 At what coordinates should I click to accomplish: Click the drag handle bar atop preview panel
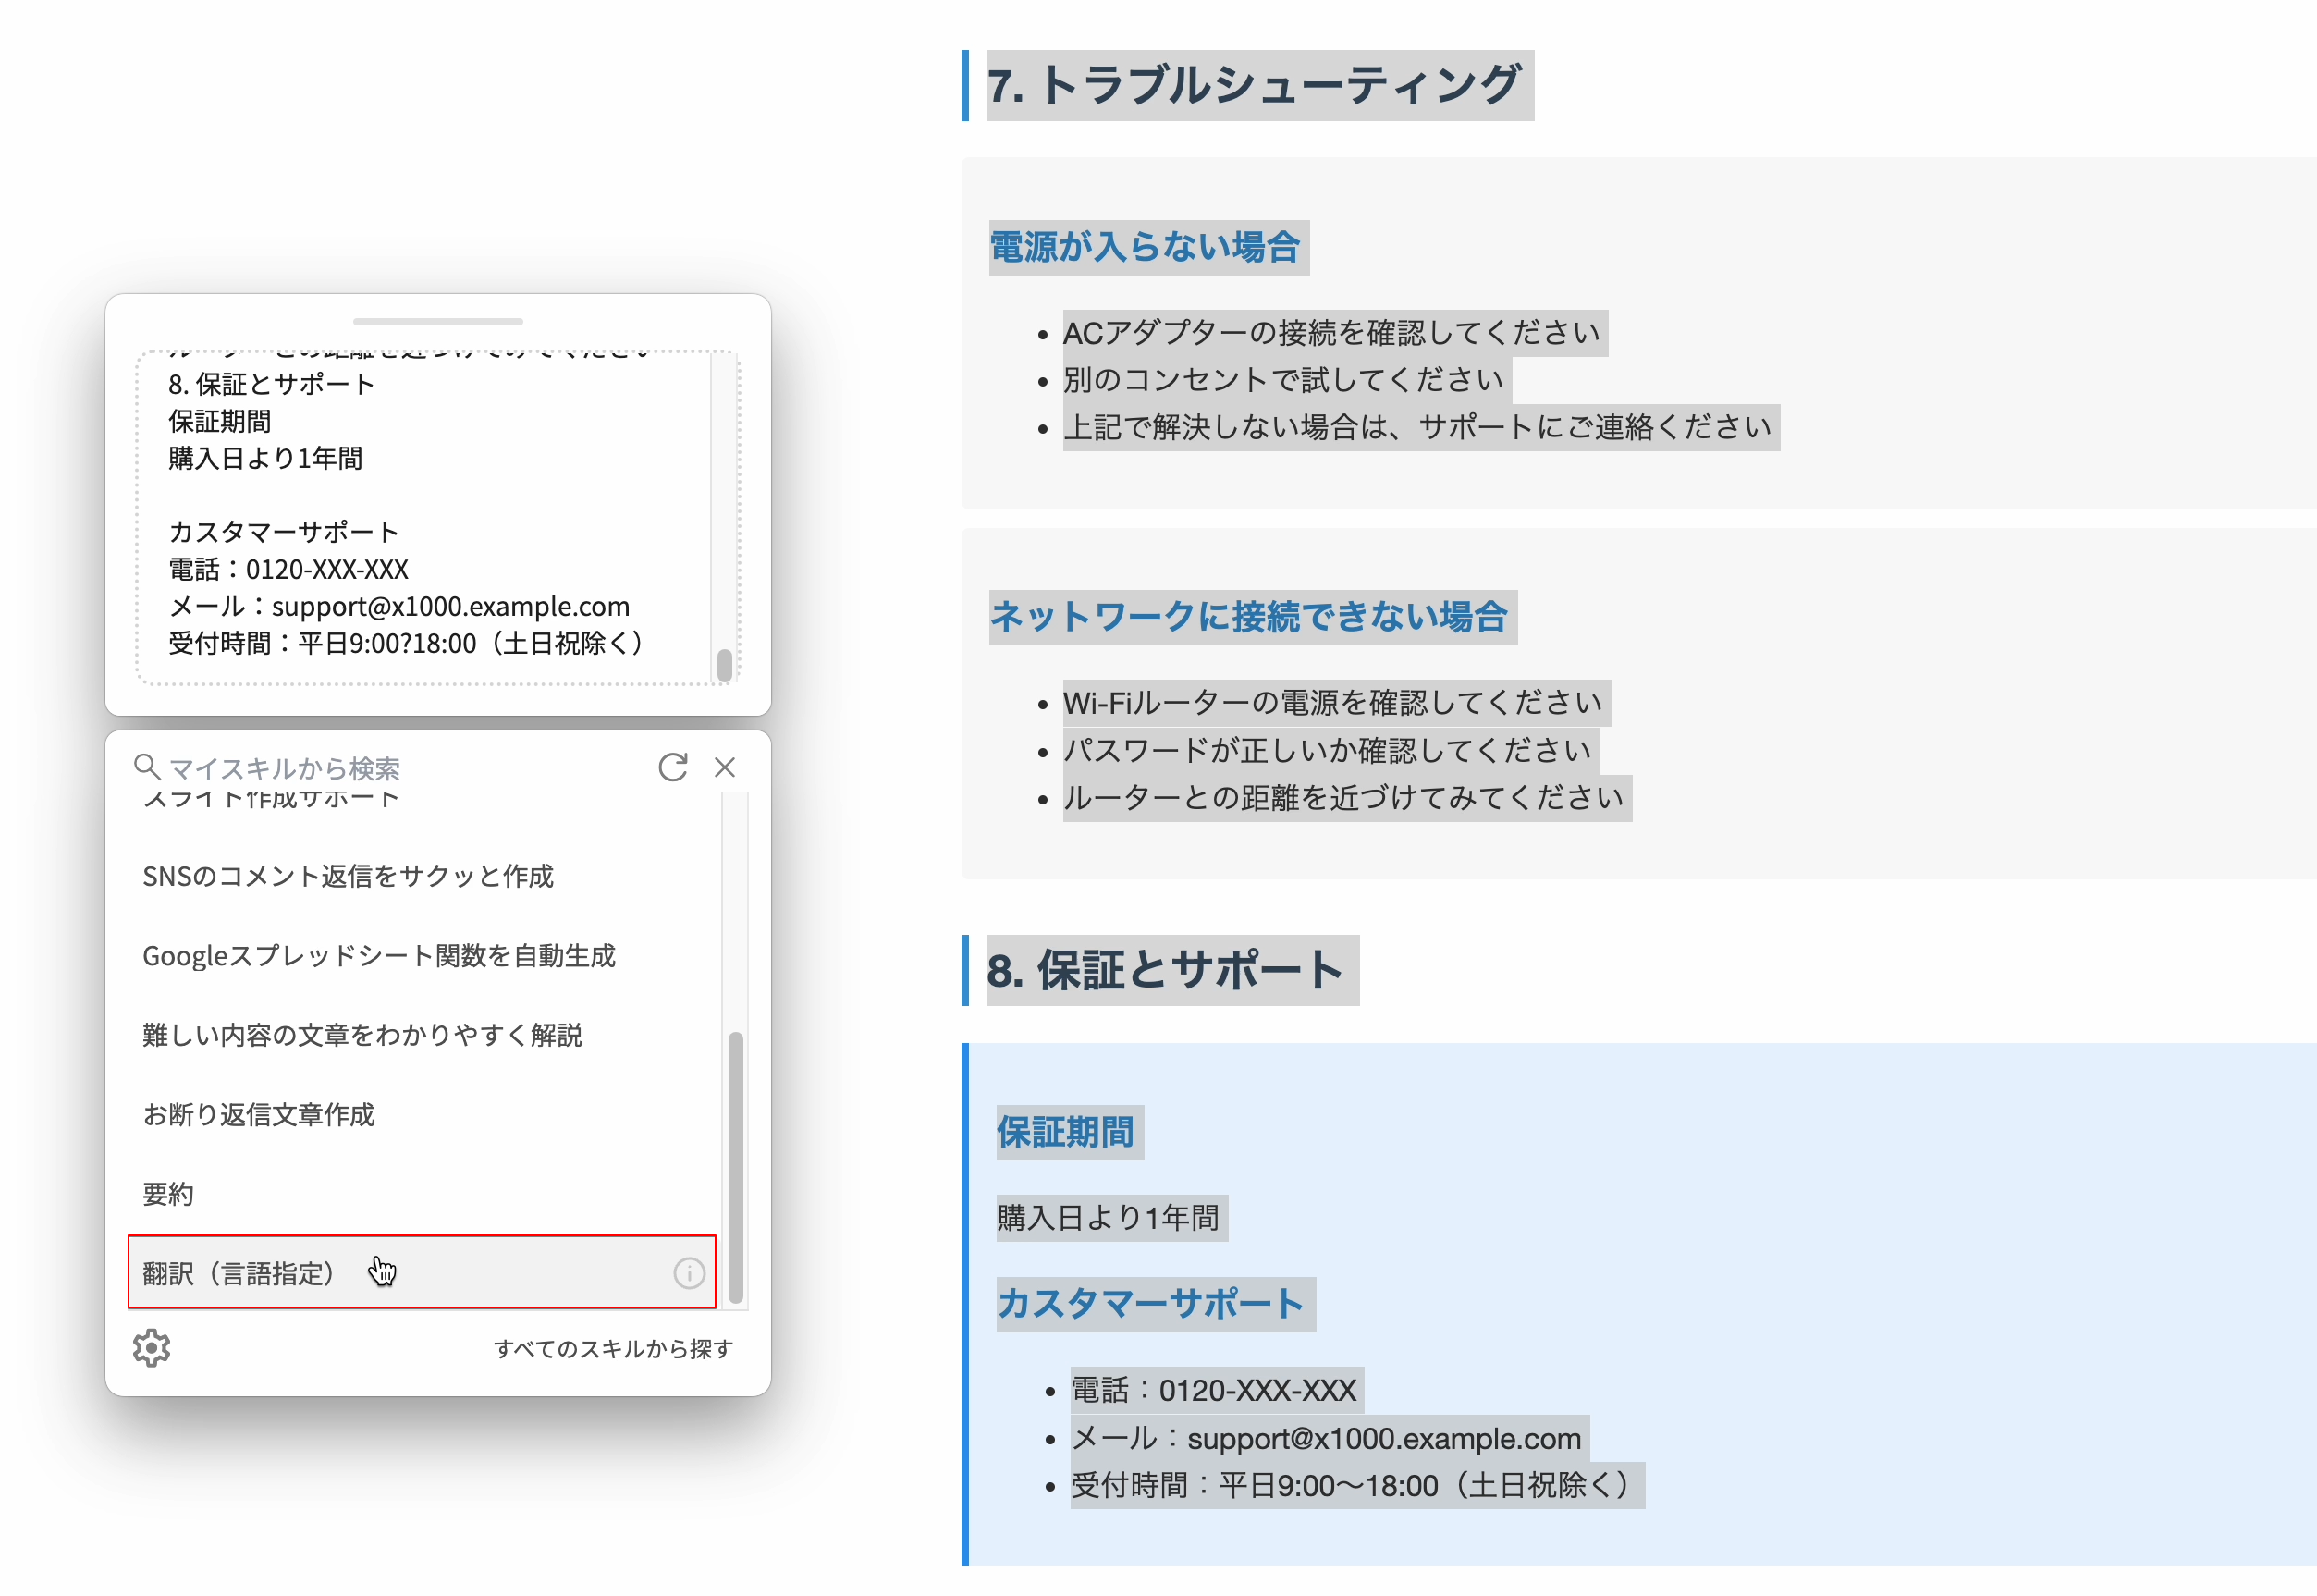coord(438,322)
